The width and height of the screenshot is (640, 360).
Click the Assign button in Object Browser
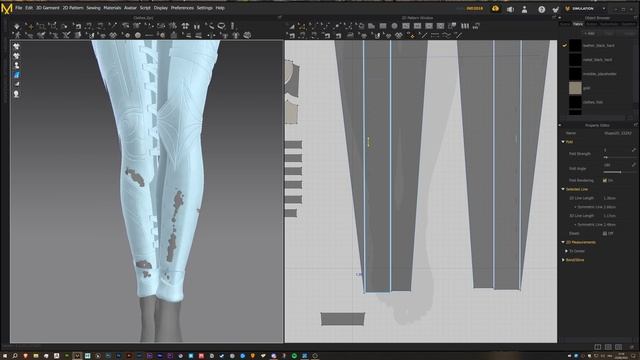[x=629, y=33]
